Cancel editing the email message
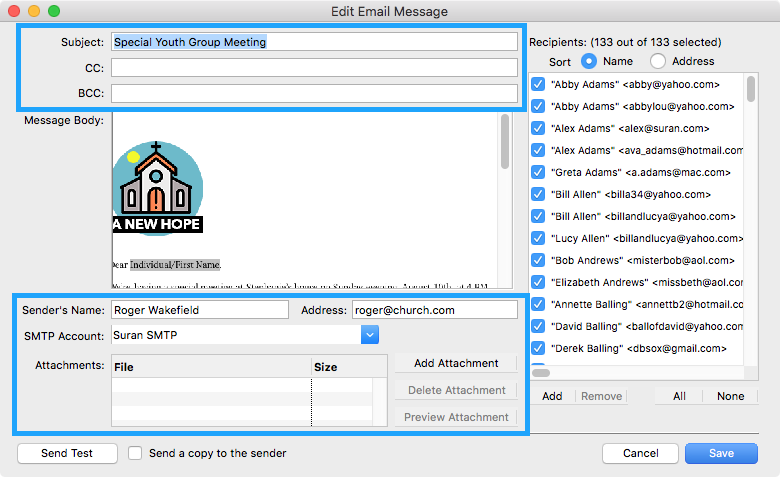Viewport: 780px width, 477px height. [640, 453]
